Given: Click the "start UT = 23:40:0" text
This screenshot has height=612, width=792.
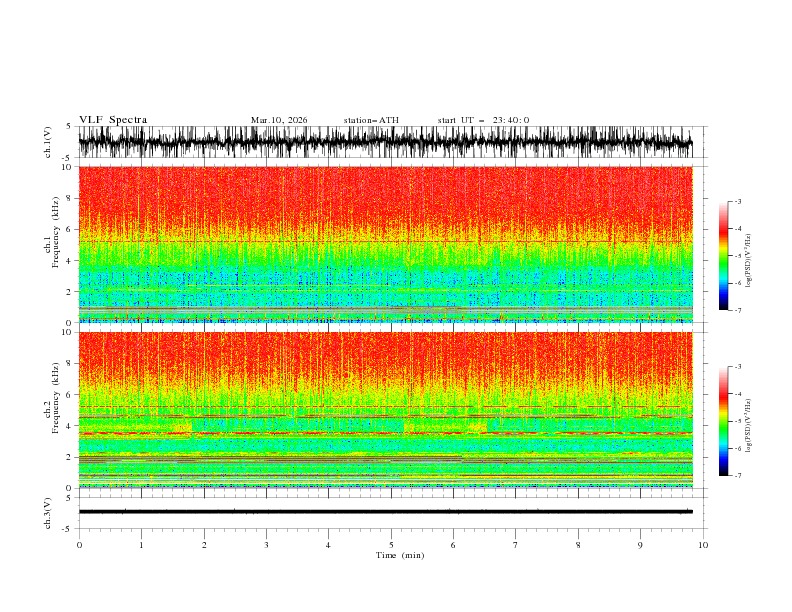Looking at the screenshot, I should point(483,120).
